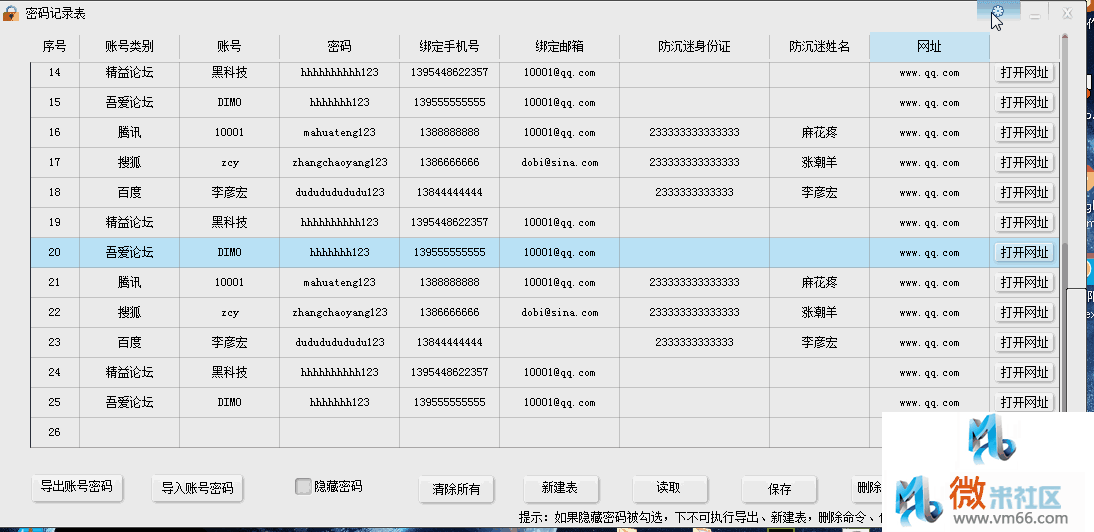Select 精益论坛 cell in row 19
Screen dimensions: 1094x532
[130, 222]
